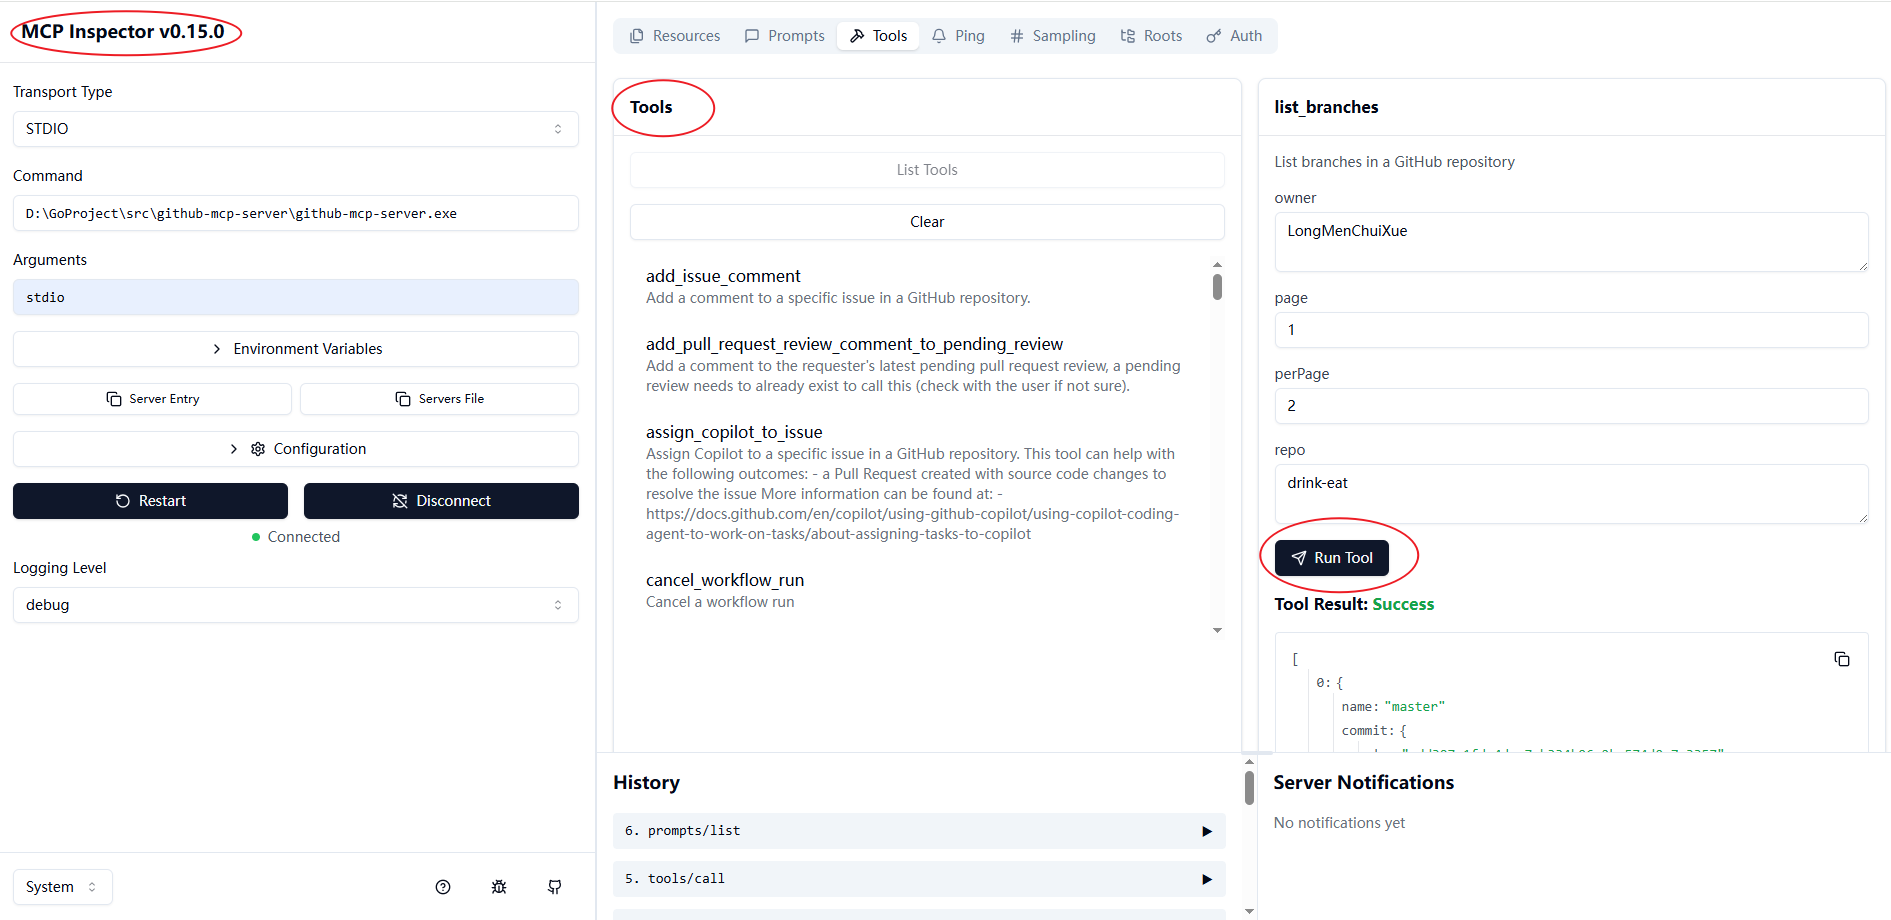
Task: Click the History panel scrollbar thumb
Action: (x=1249, y=787)
